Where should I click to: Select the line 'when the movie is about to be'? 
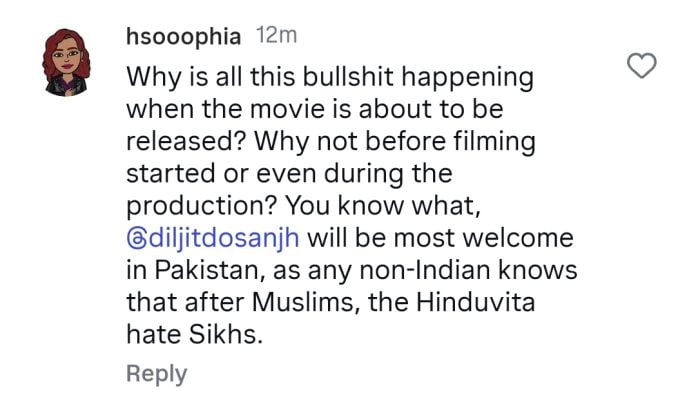315,109
